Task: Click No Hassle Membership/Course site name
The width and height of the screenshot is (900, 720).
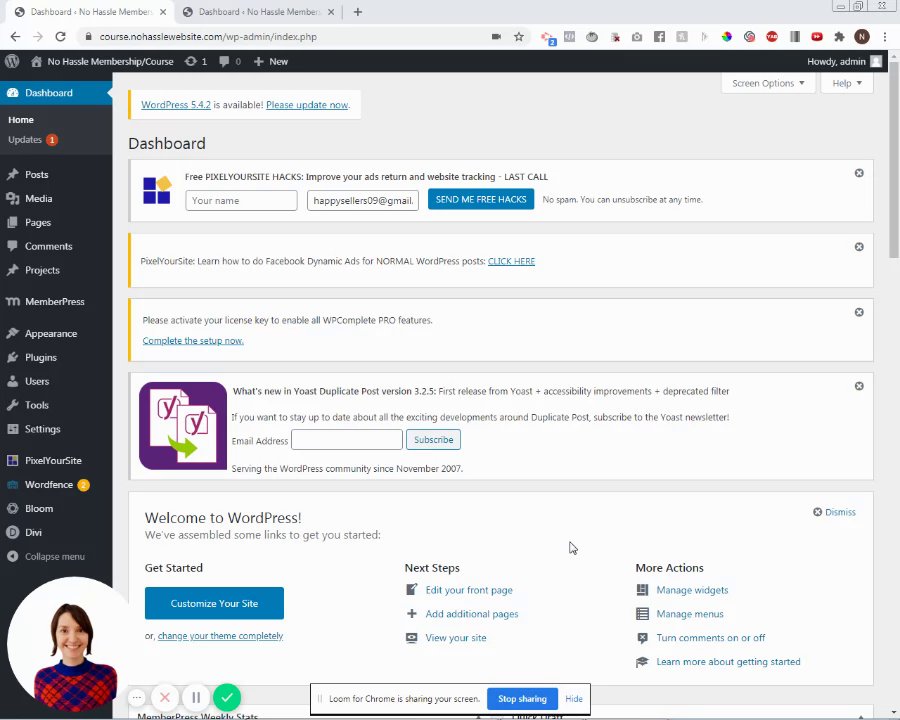Action: (x=110, y=61)
